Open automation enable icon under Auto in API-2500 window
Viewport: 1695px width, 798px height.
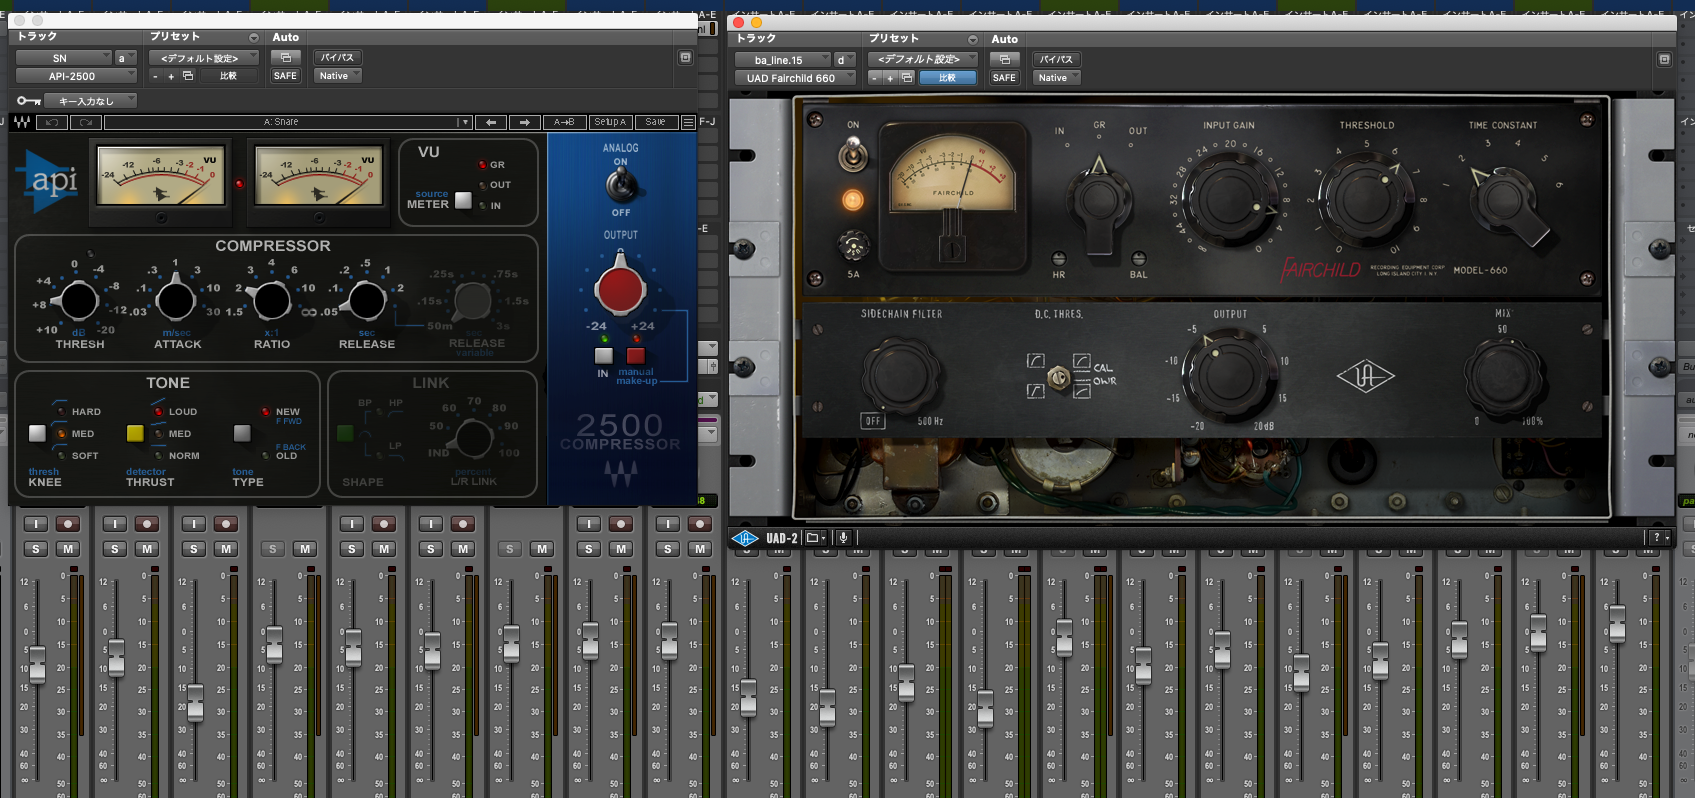[286, 58]
